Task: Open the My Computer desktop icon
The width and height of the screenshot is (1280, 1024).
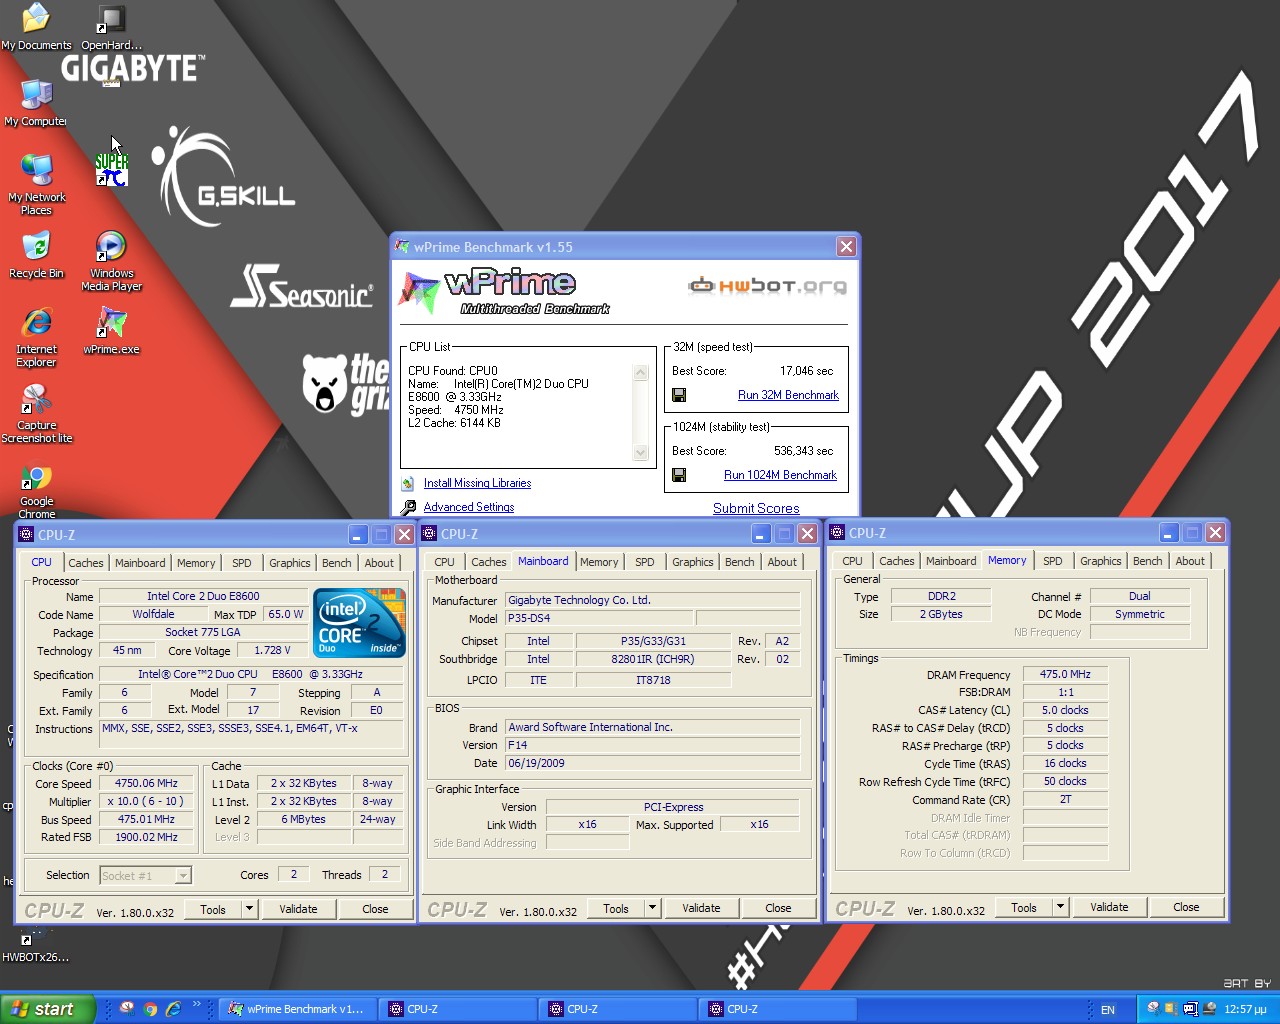Action: (36, 103)
